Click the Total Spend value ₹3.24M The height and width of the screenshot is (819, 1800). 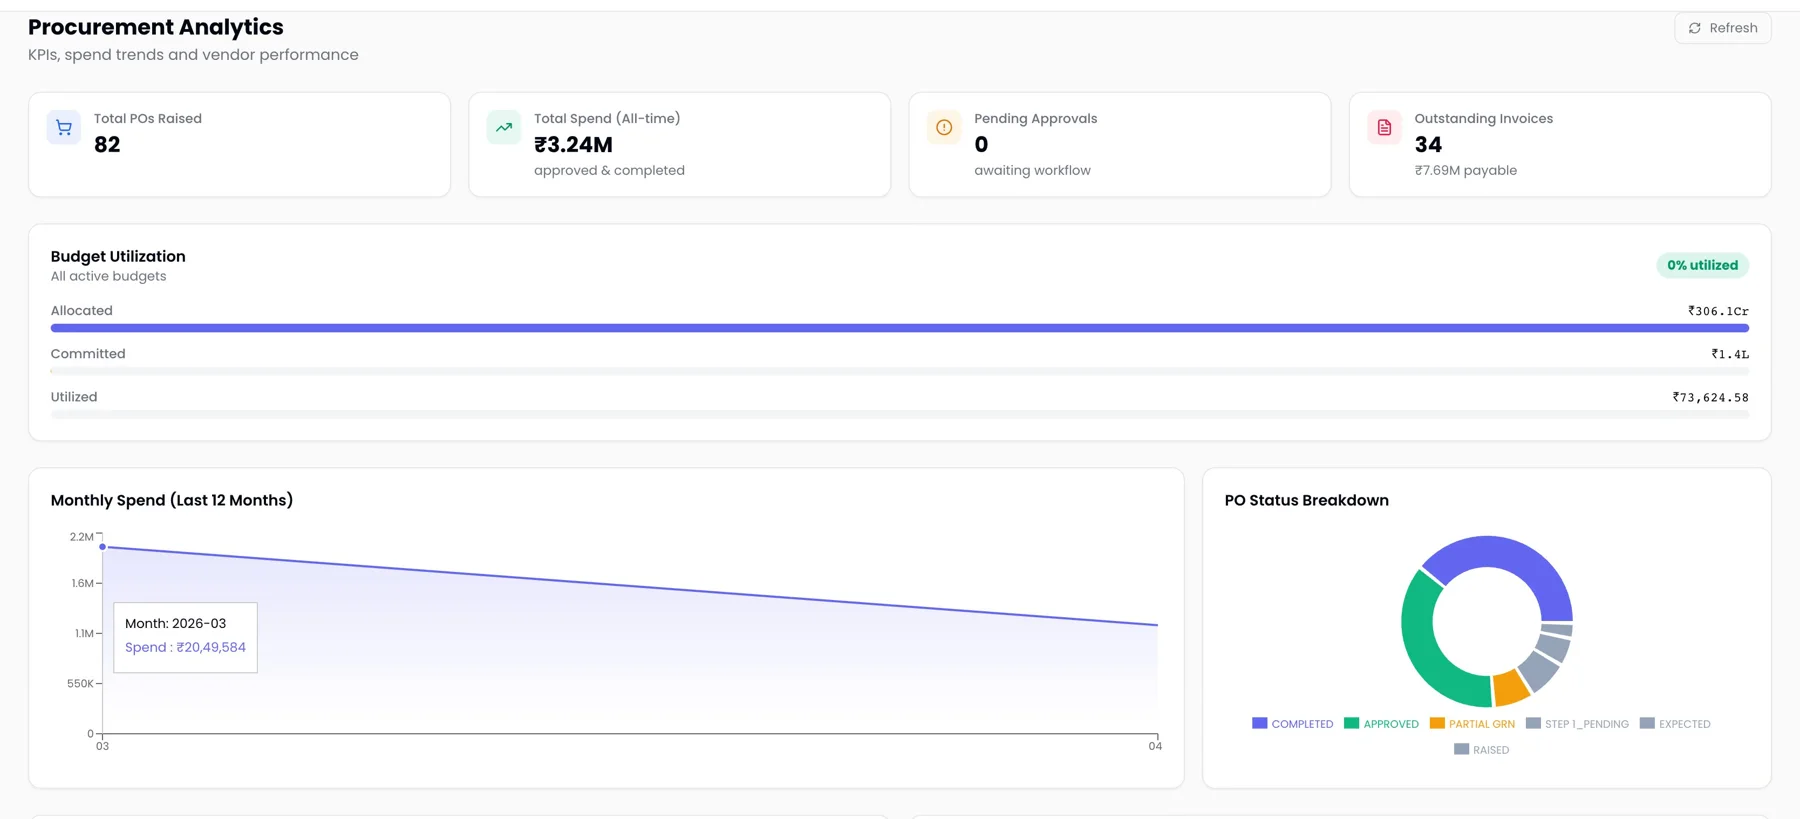573,145
